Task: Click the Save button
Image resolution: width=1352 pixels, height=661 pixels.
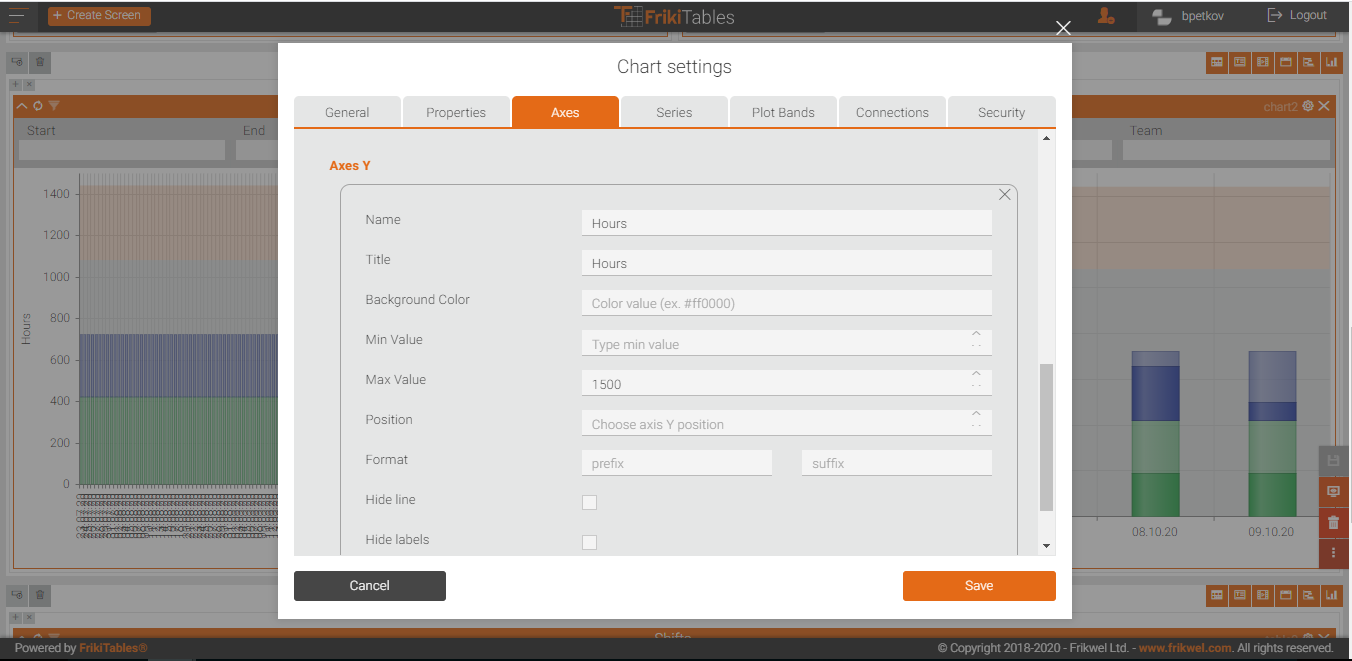Action: pyautogui.click(x=978, y=586)
